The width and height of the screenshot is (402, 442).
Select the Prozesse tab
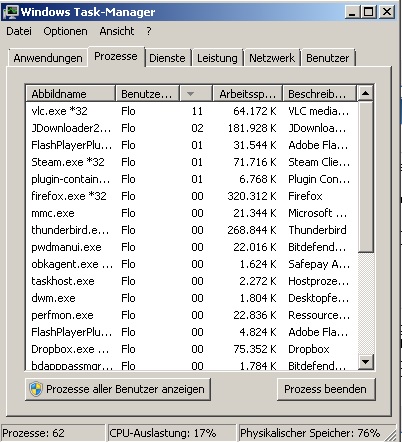[x=116, y=56]
